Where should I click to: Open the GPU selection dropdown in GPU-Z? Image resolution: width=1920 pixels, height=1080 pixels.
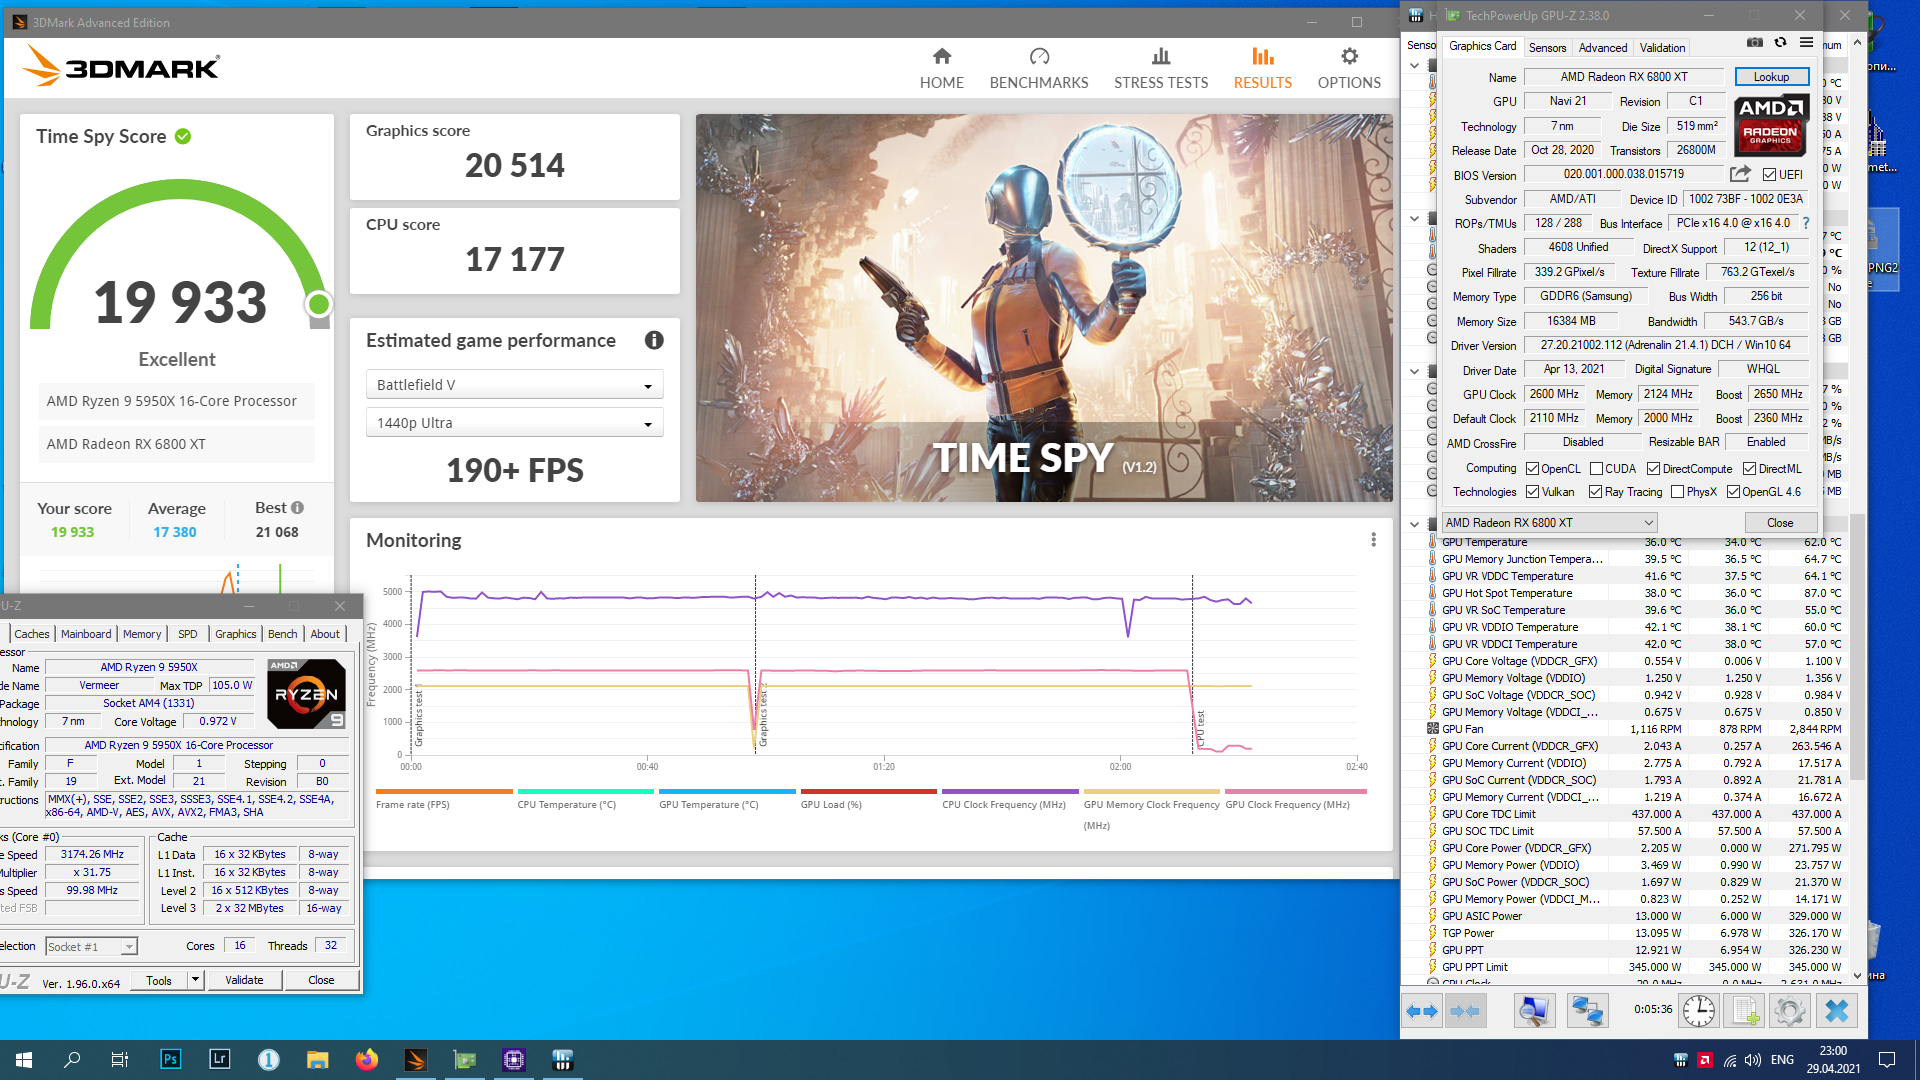click(1549, 523)
